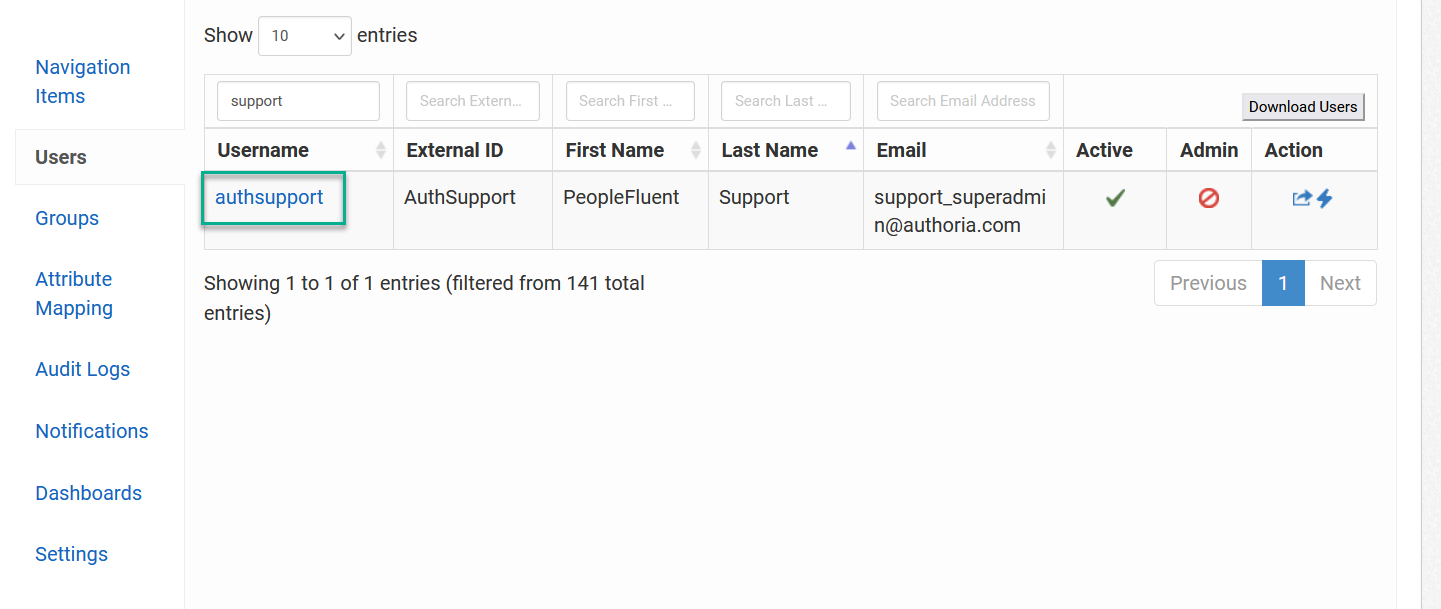The width and height of the screenshot is (1441, 609).
Task: Sort by Last Name ascending arrow
Action: coord(851,146)
